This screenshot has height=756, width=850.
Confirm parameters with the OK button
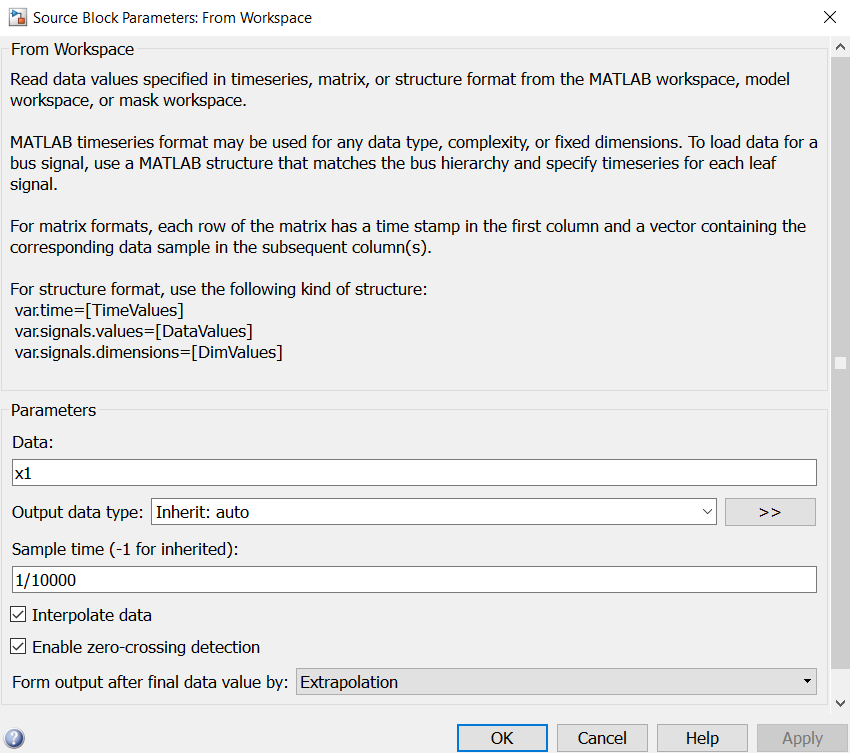(502, 738)
